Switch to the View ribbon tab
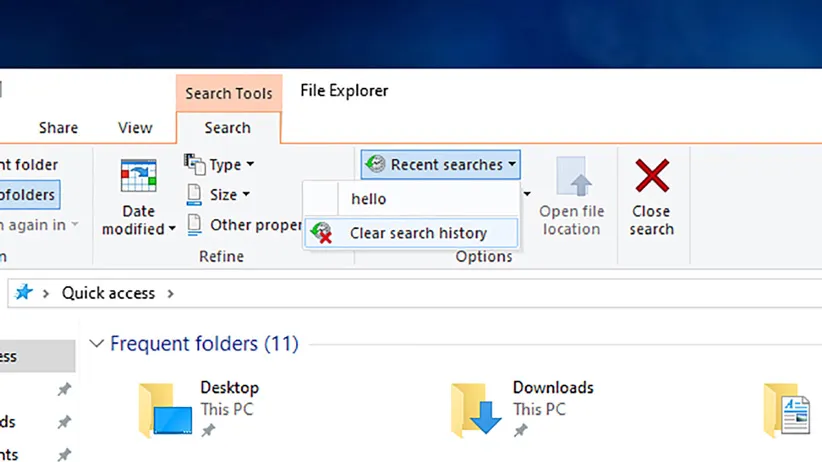The width and height of the screenshot is (822, 462). pyautogui.click(x=135, y=128)
